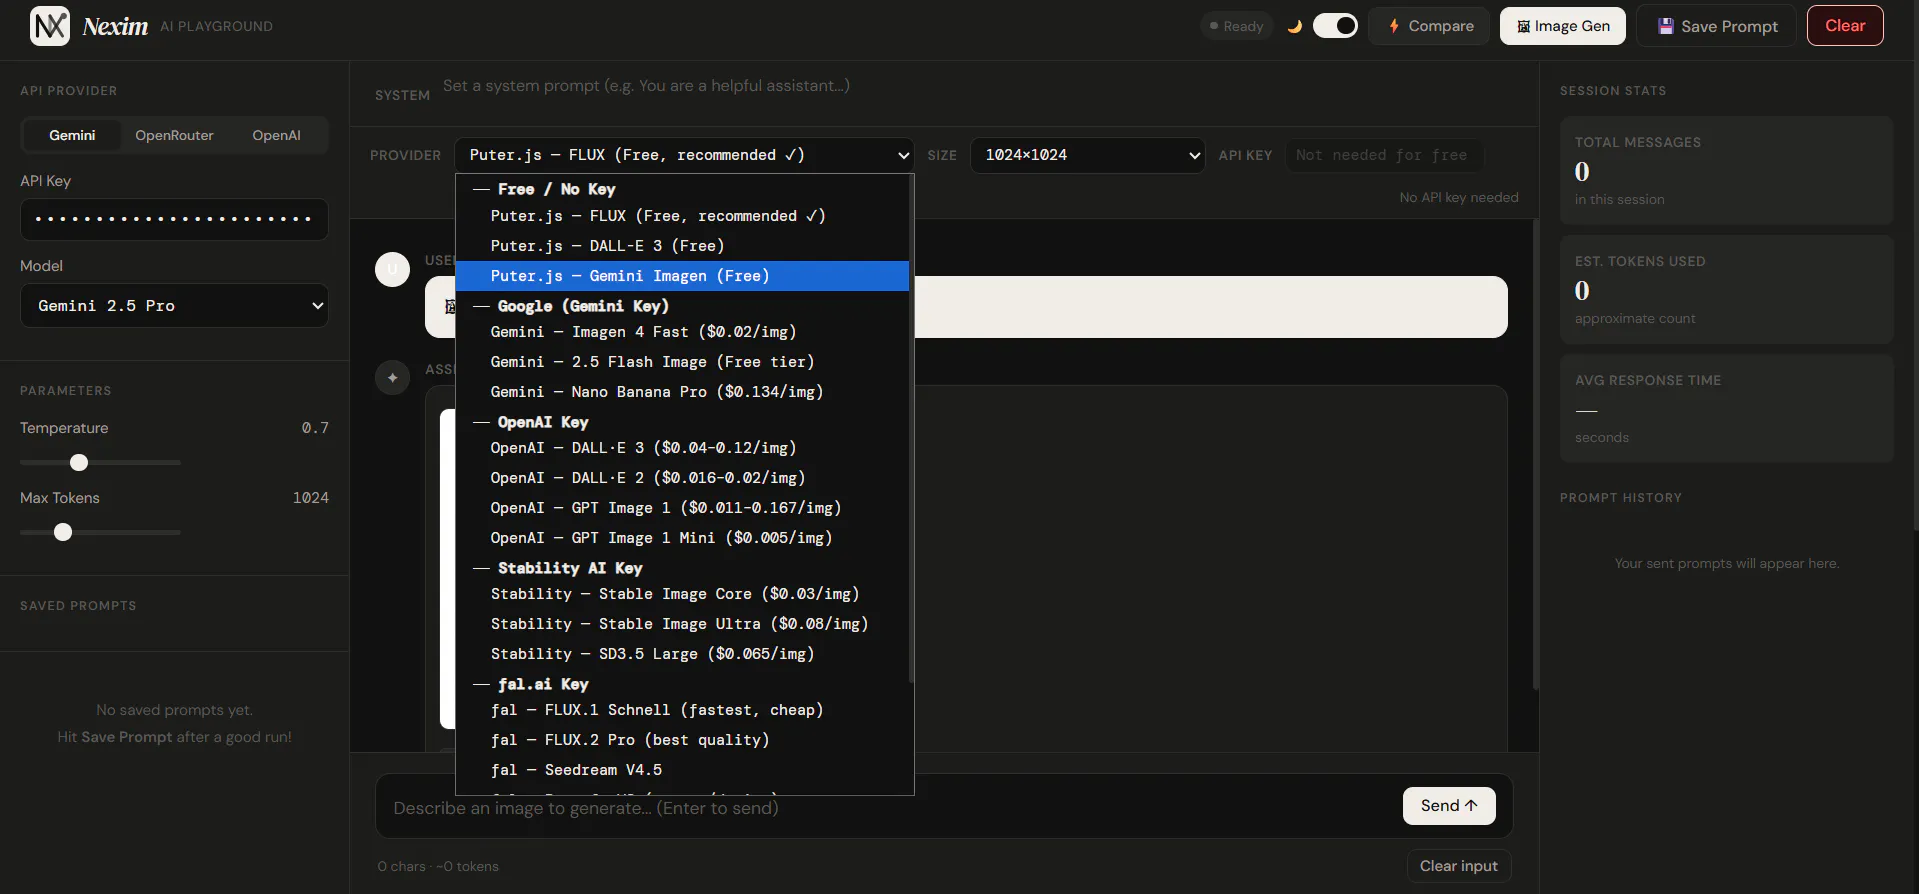
Task: Click the Temperature value 0.7
Action: point(315,428)
